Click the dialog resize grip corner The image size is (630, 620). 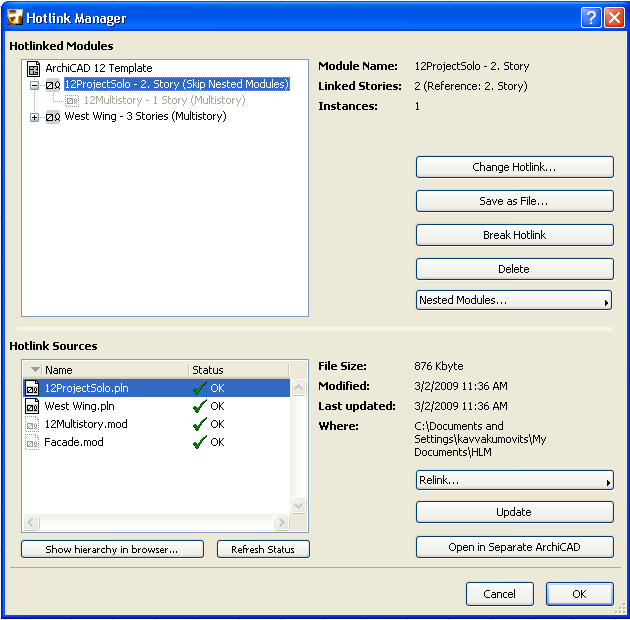620,610
